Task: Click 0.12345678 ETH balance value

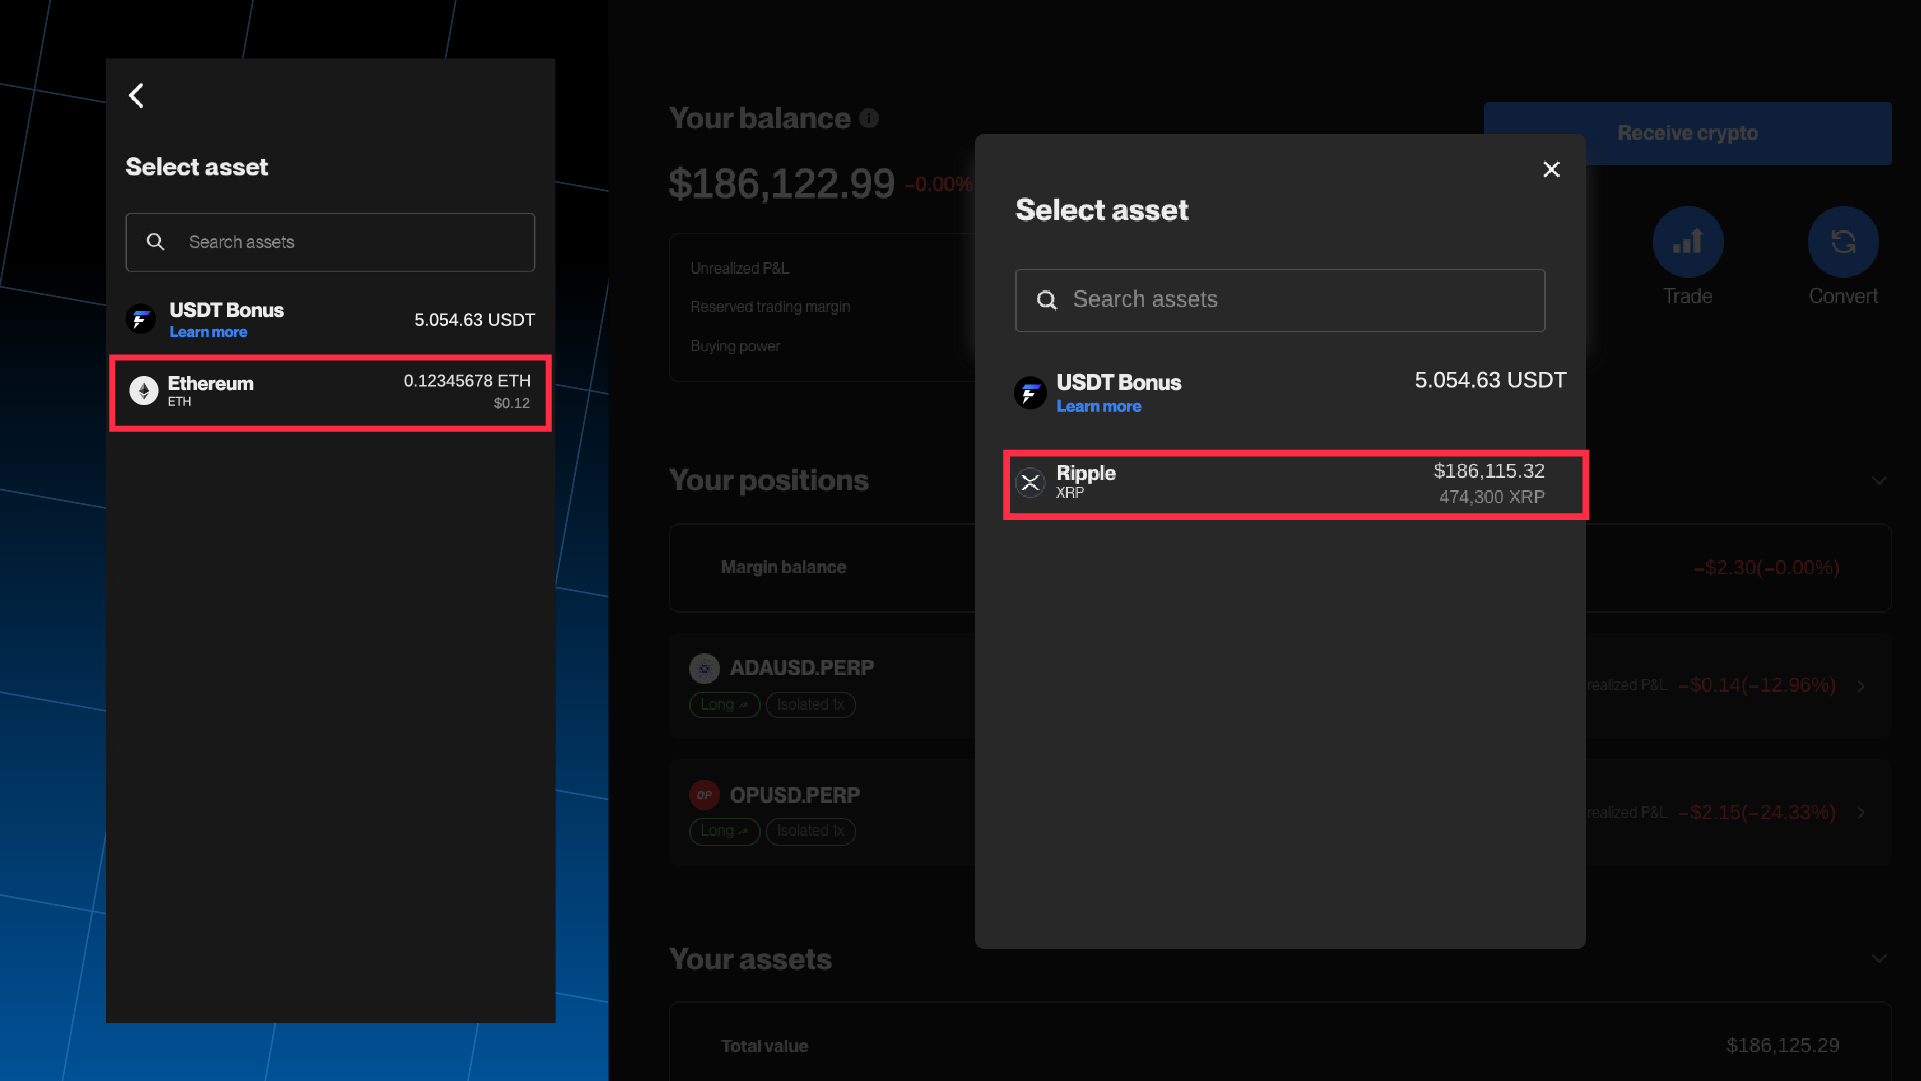Action: (x=467, y=381)
